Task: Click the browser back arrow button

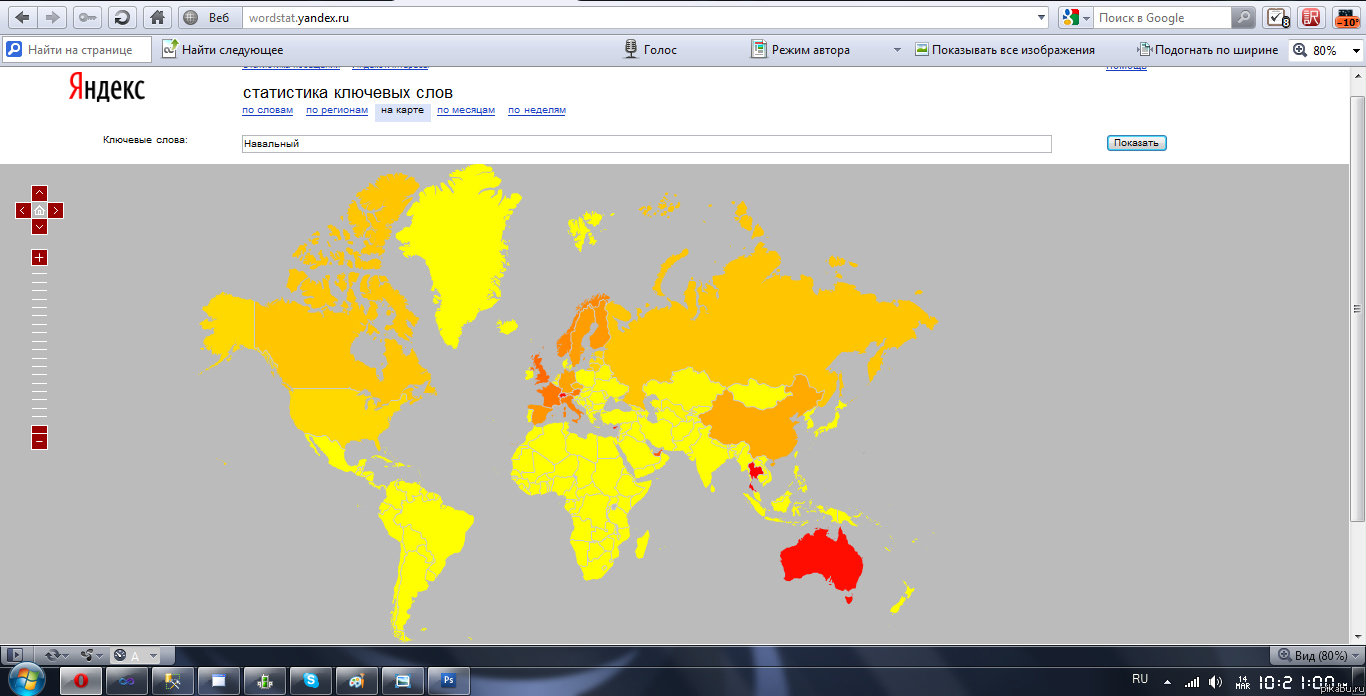Action: [x=22, y=17]
